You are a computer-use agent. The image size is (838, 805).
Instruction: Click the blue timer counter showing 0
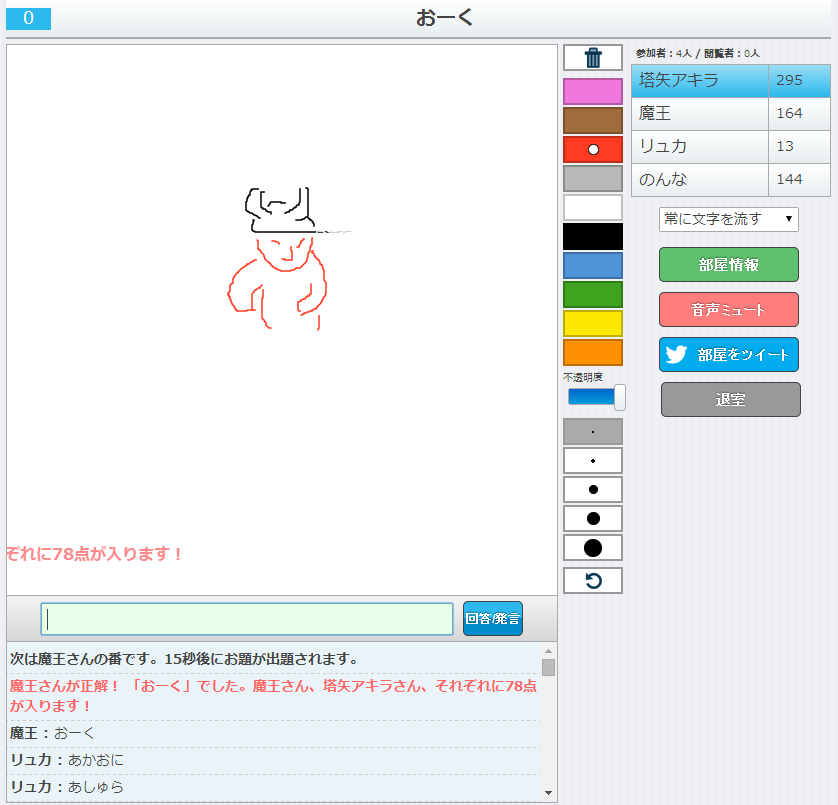pos(28,19)
